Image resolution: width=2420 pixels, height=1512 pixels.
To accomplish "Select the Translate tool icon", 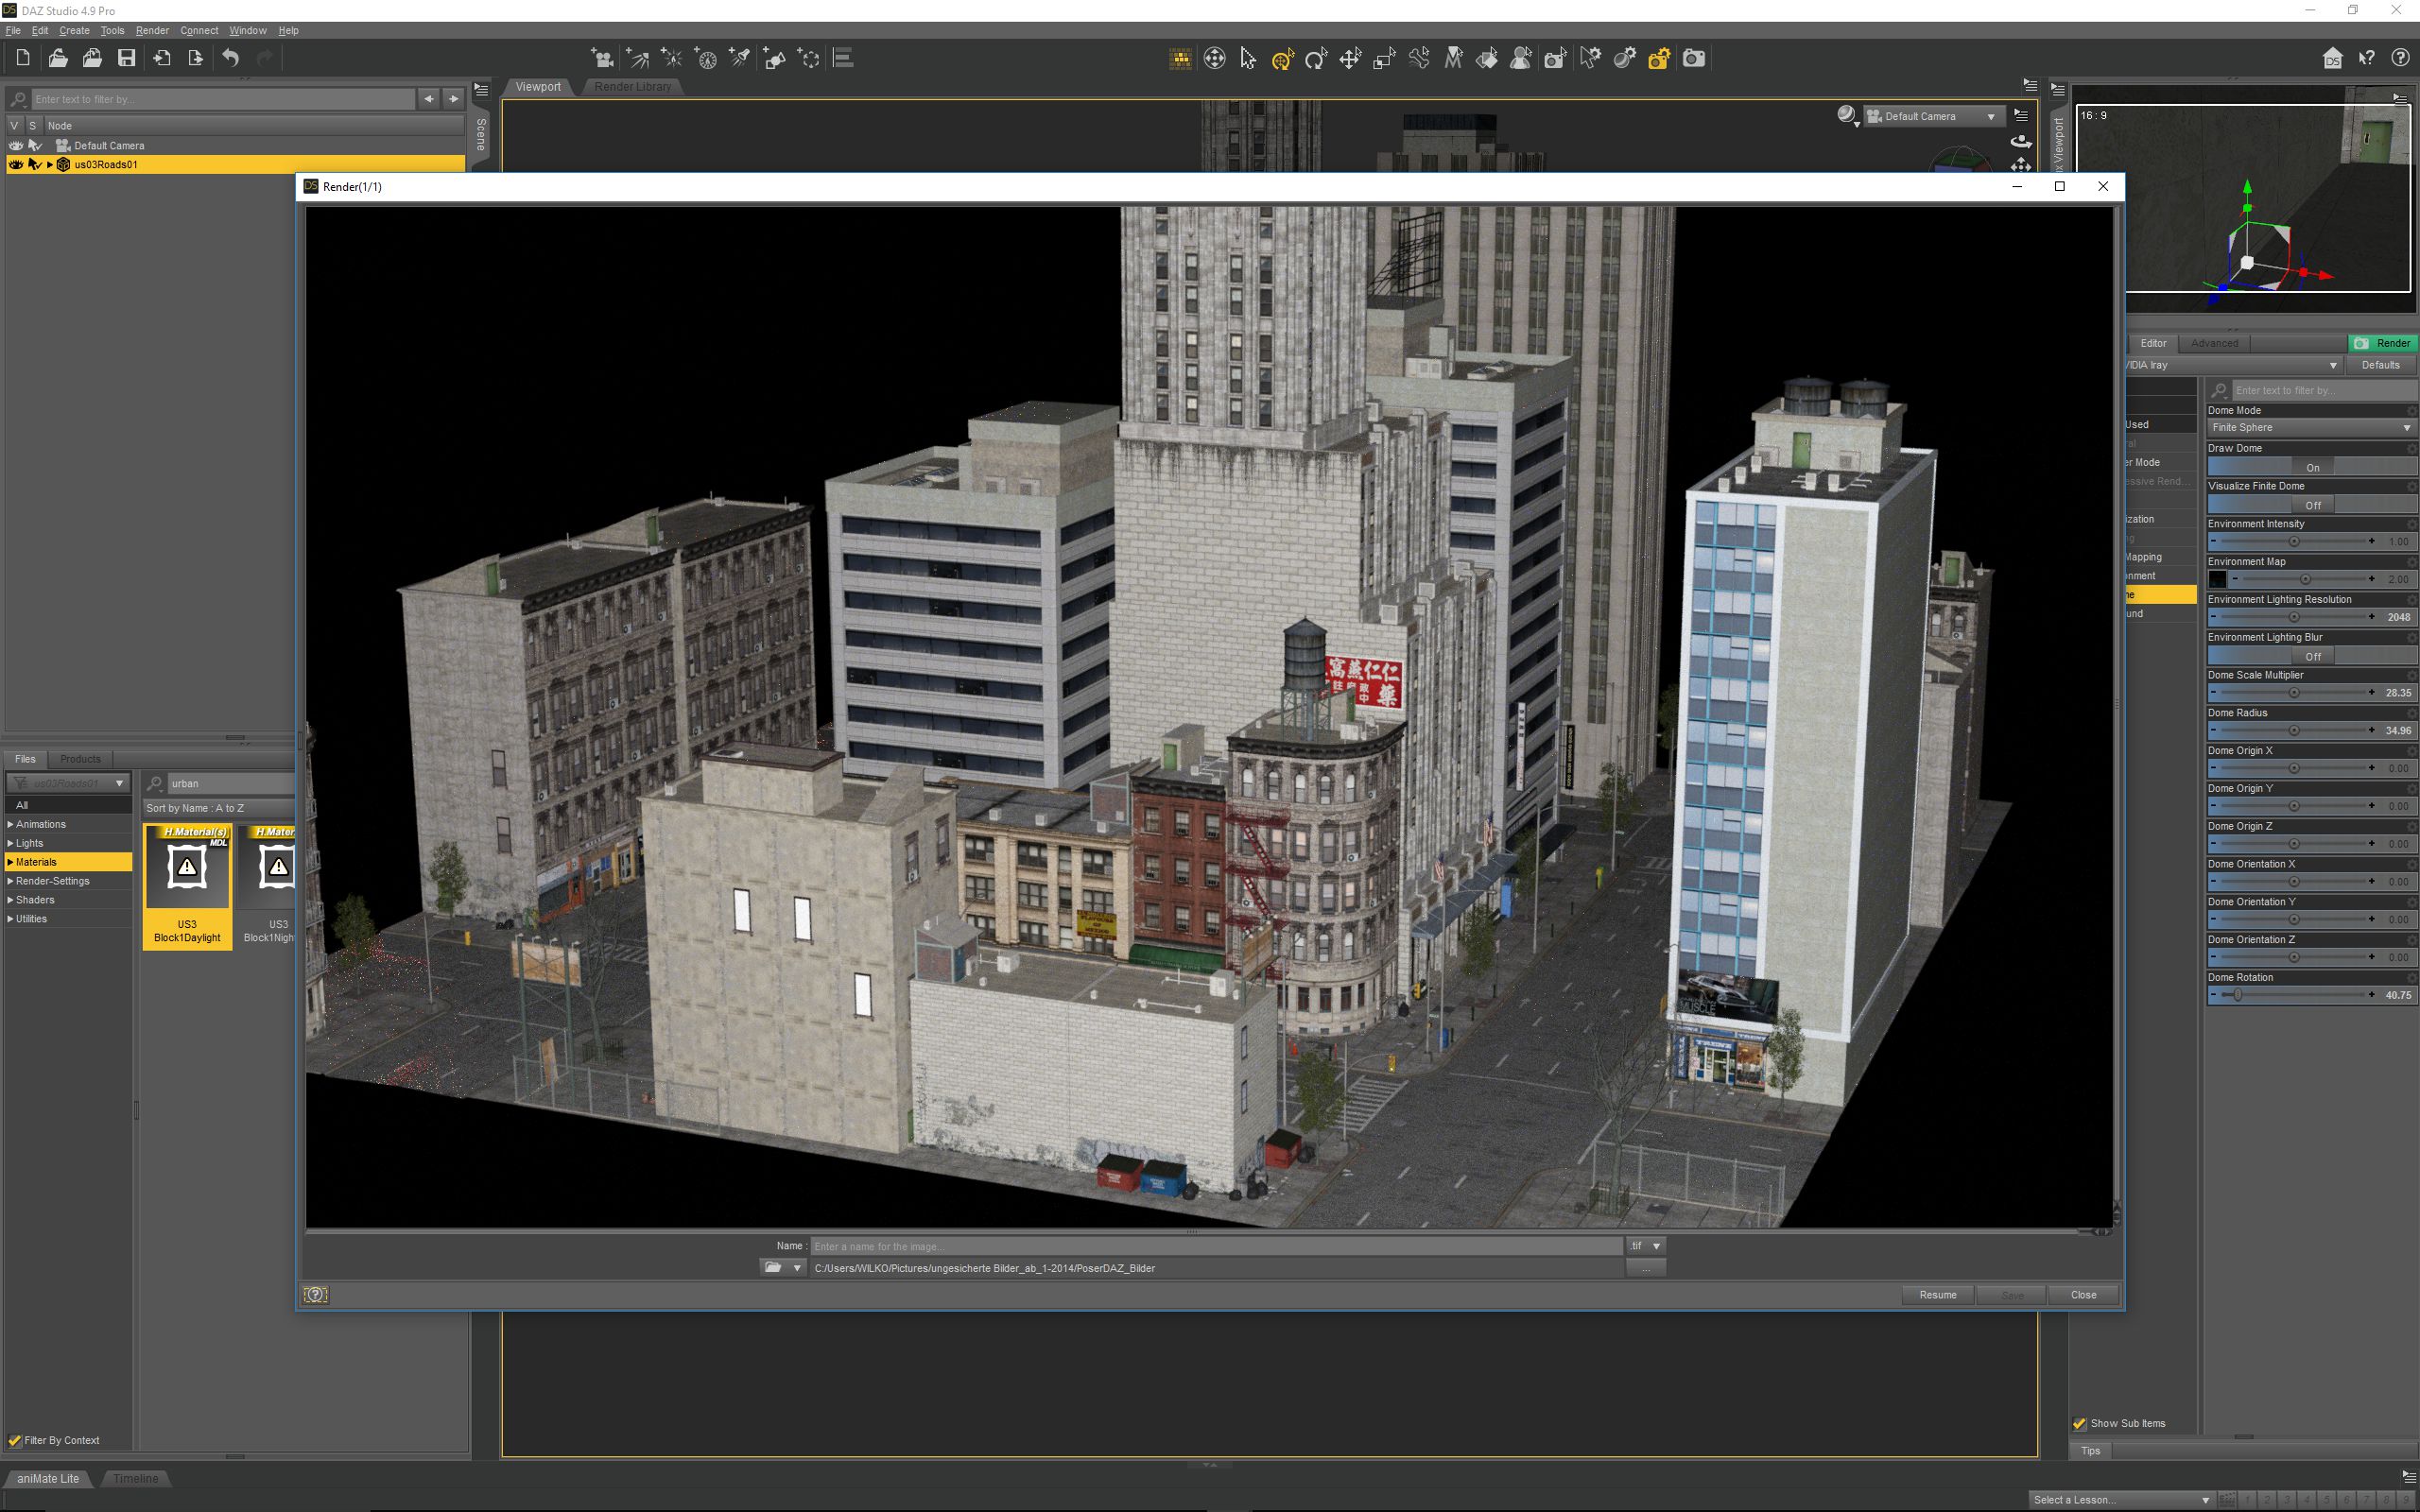I will (1350, 59).
